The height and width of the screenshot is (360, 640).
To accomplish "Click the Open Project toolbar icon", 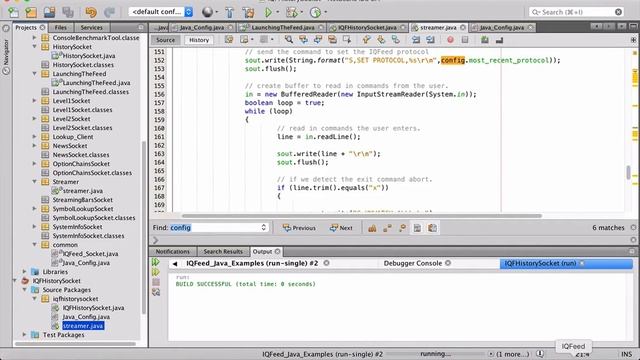I will click(49, 12).
